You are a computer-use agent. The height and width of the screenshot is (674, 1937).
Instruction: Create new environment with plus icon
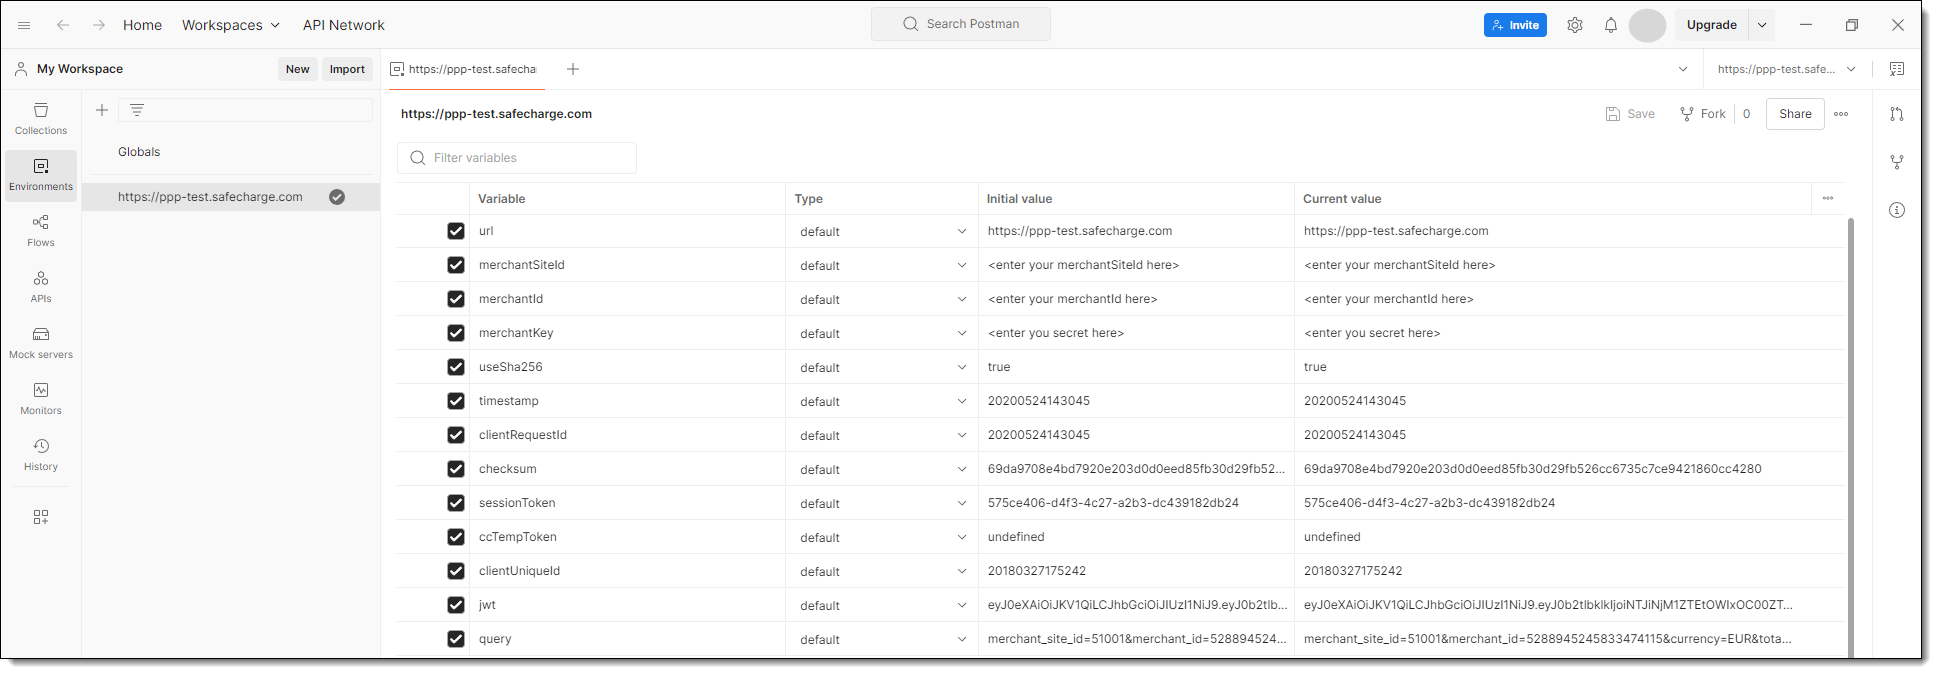click(x=102, y=110)
